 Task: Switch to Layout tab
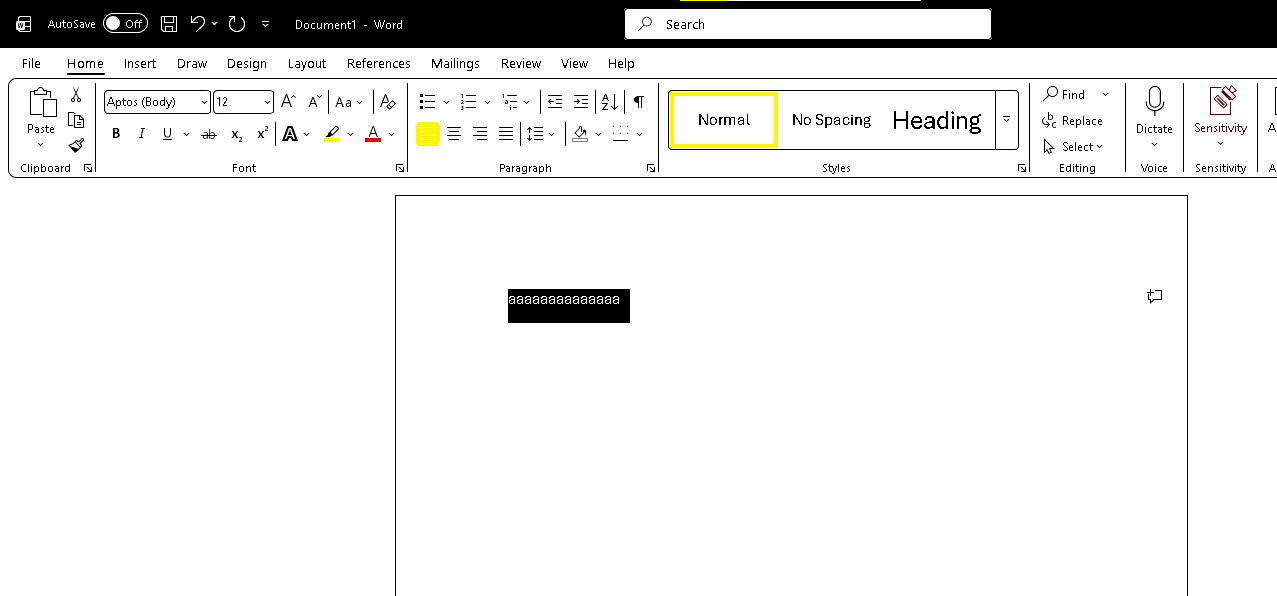pyautogui.click(x=307, y=63)
